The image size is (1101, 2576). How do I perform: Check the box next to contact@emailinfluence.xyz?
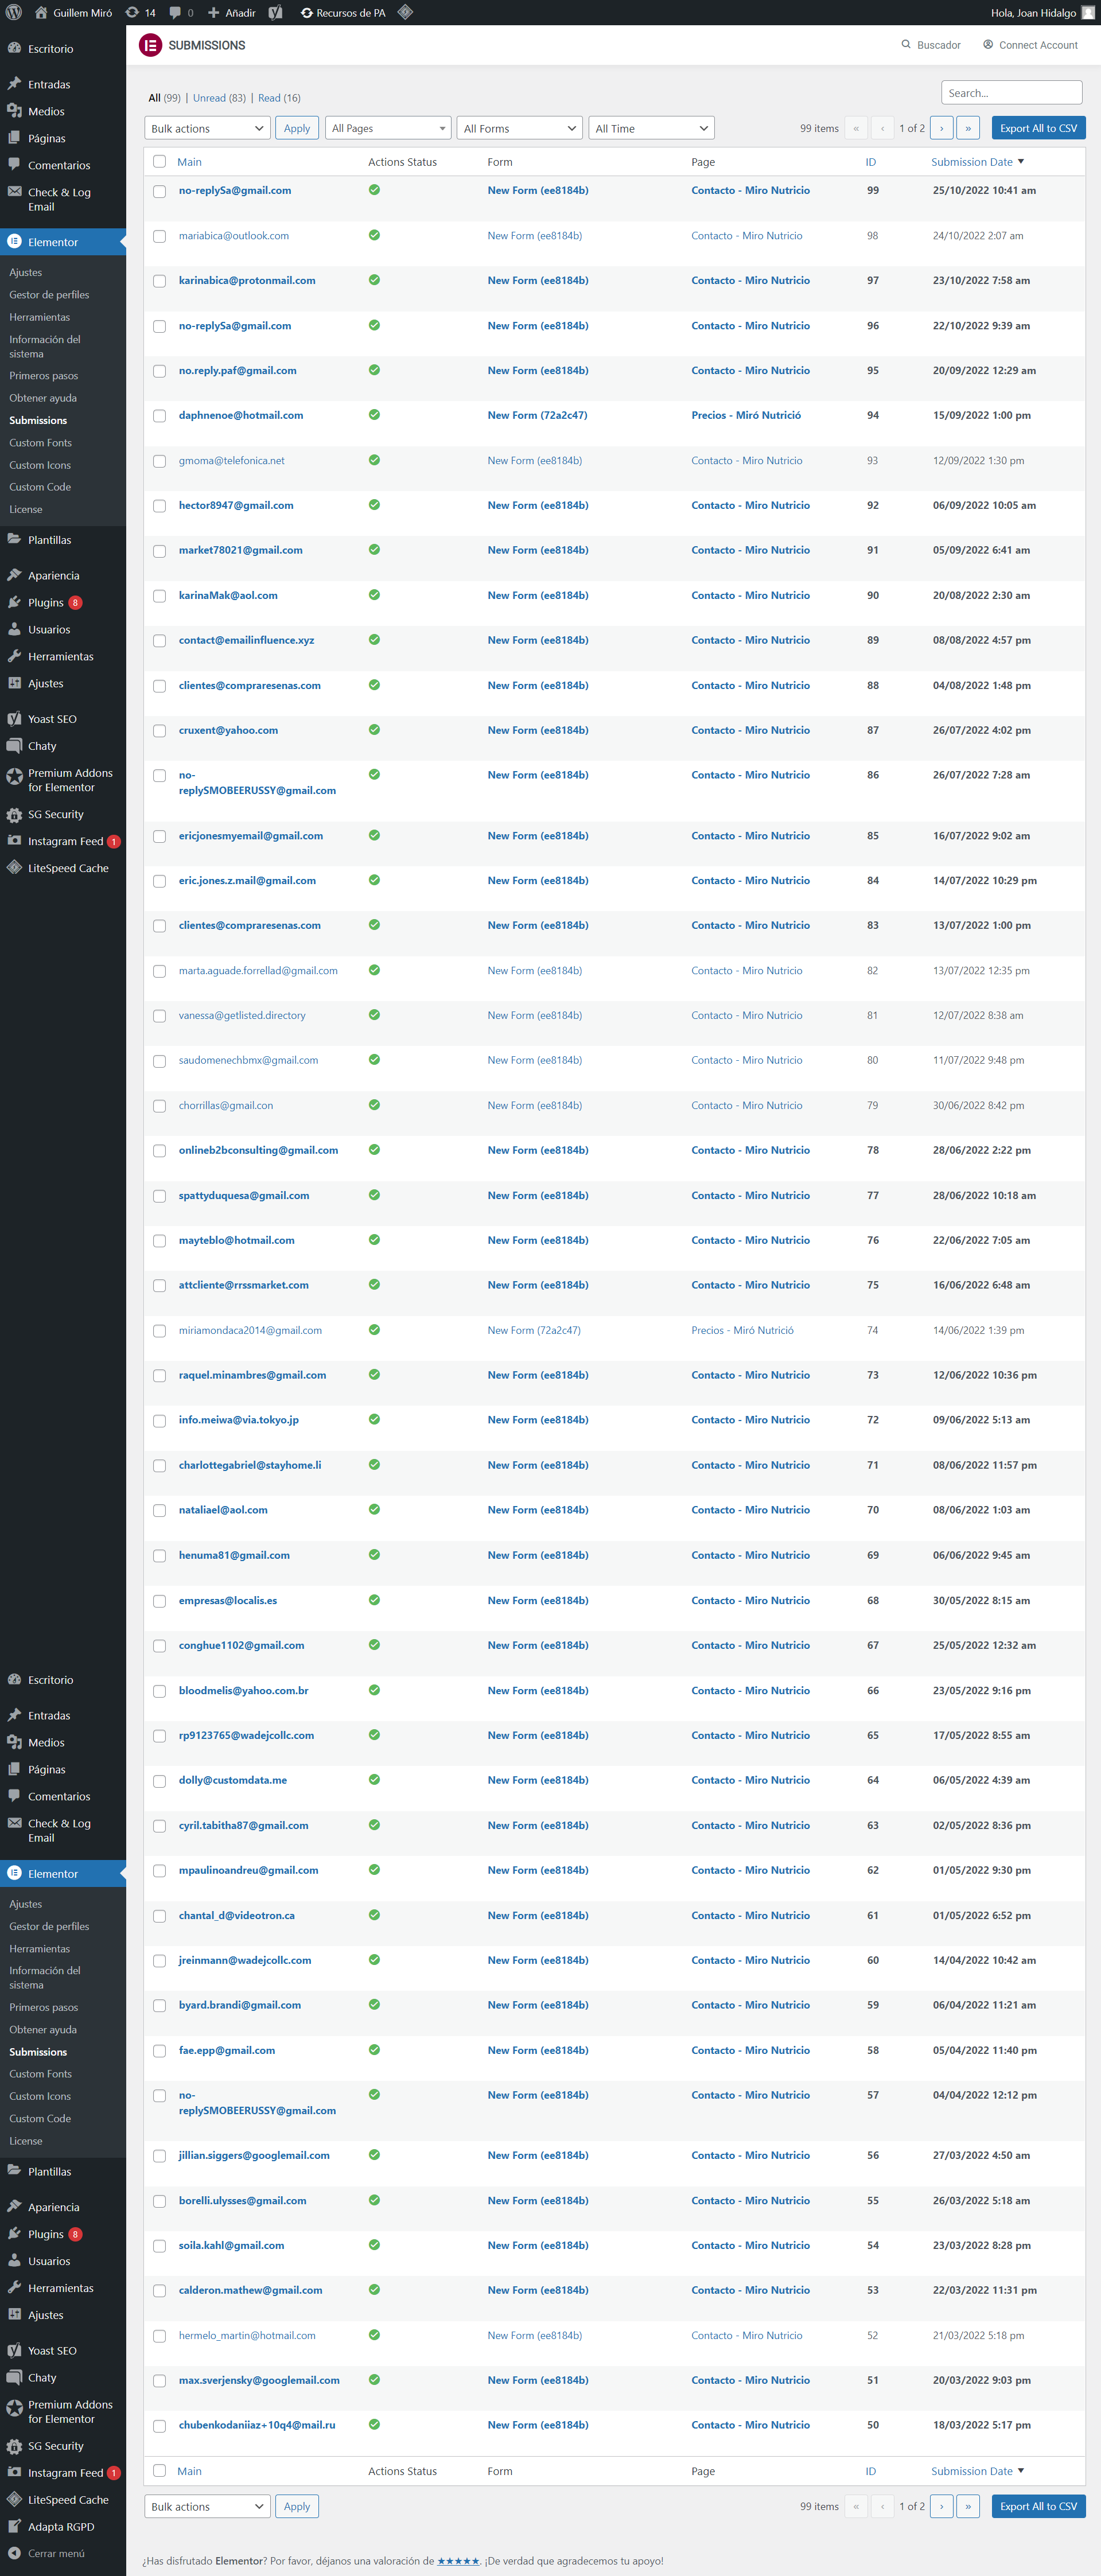pyautogui.click(x=160, y=641)
